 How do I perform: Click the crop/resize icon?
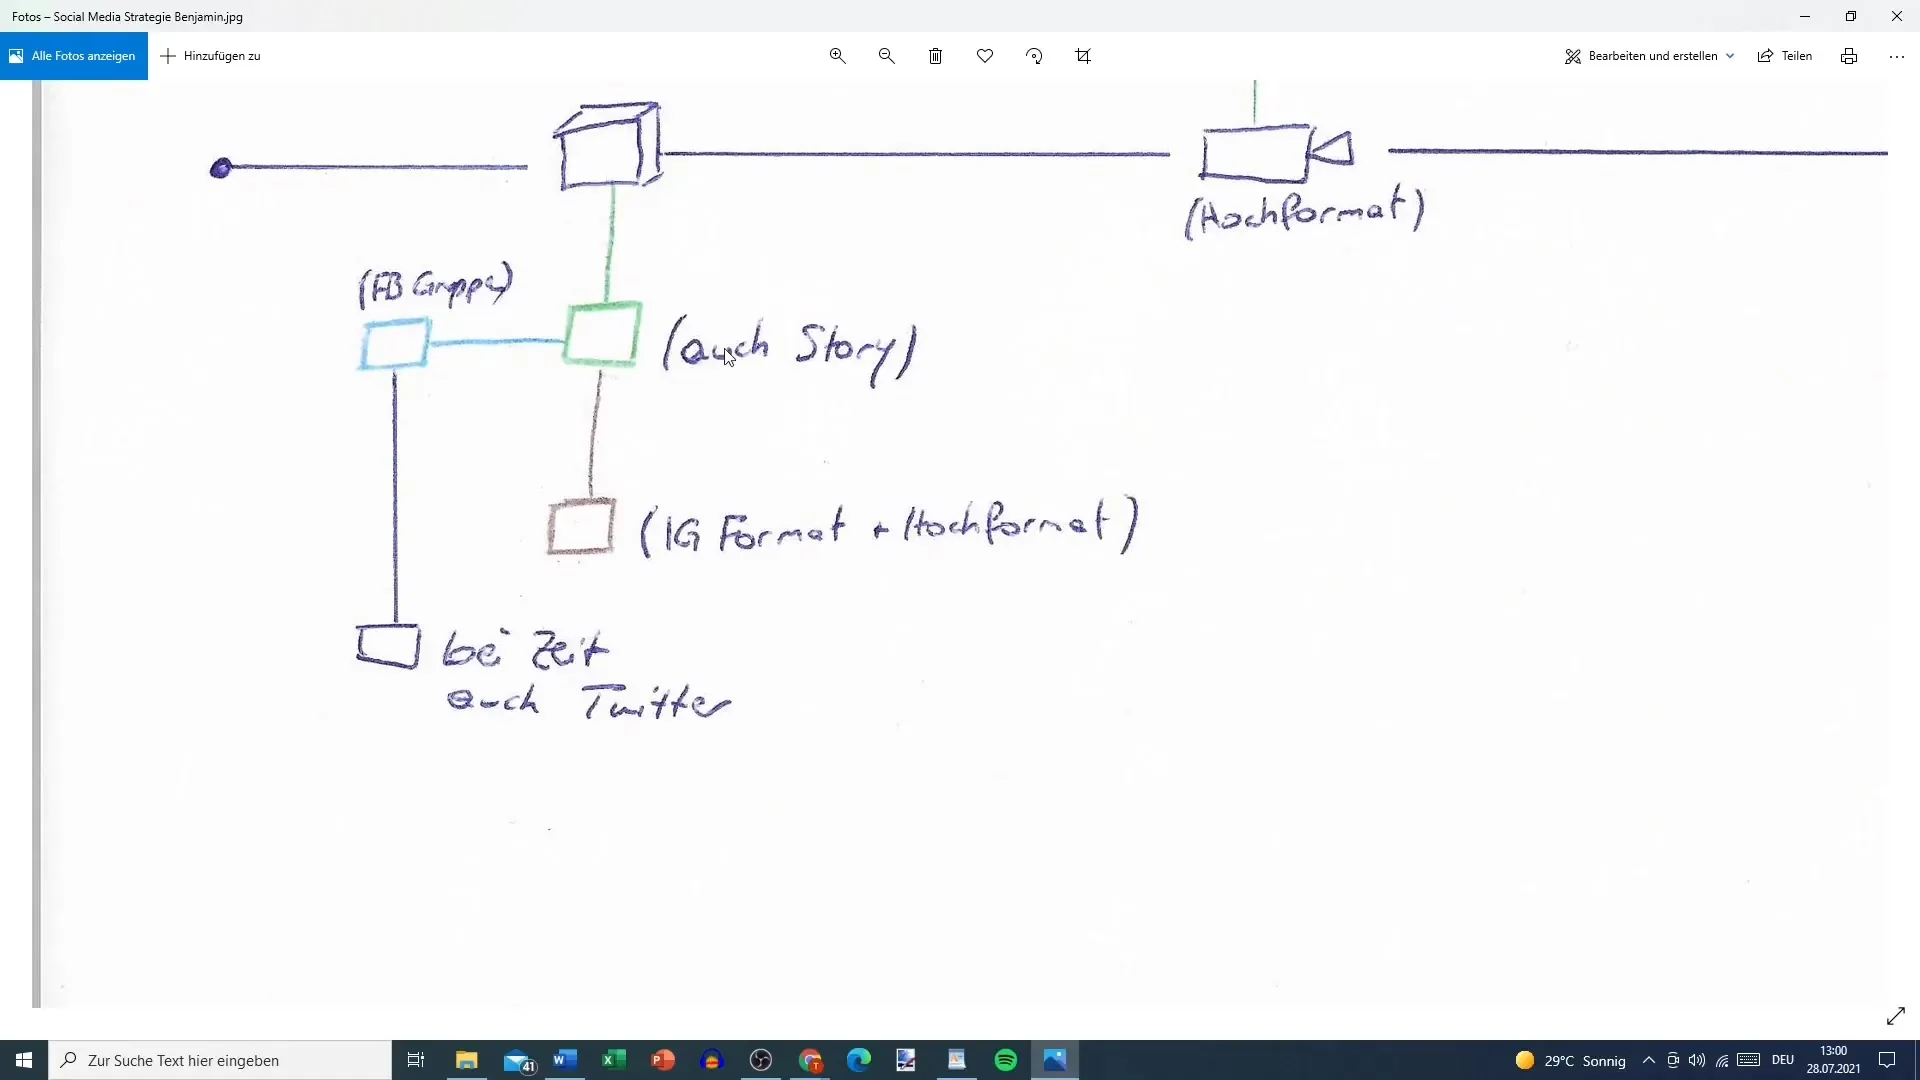[x=1085, y=55]
